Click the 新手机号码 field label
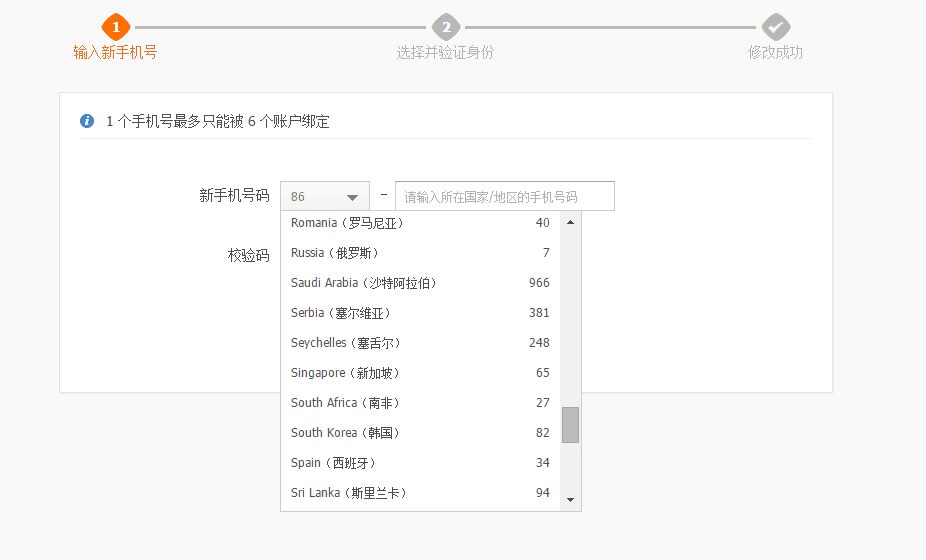This screenshot has height=560, width=926. pyautogui.click(x=234, y=196)
